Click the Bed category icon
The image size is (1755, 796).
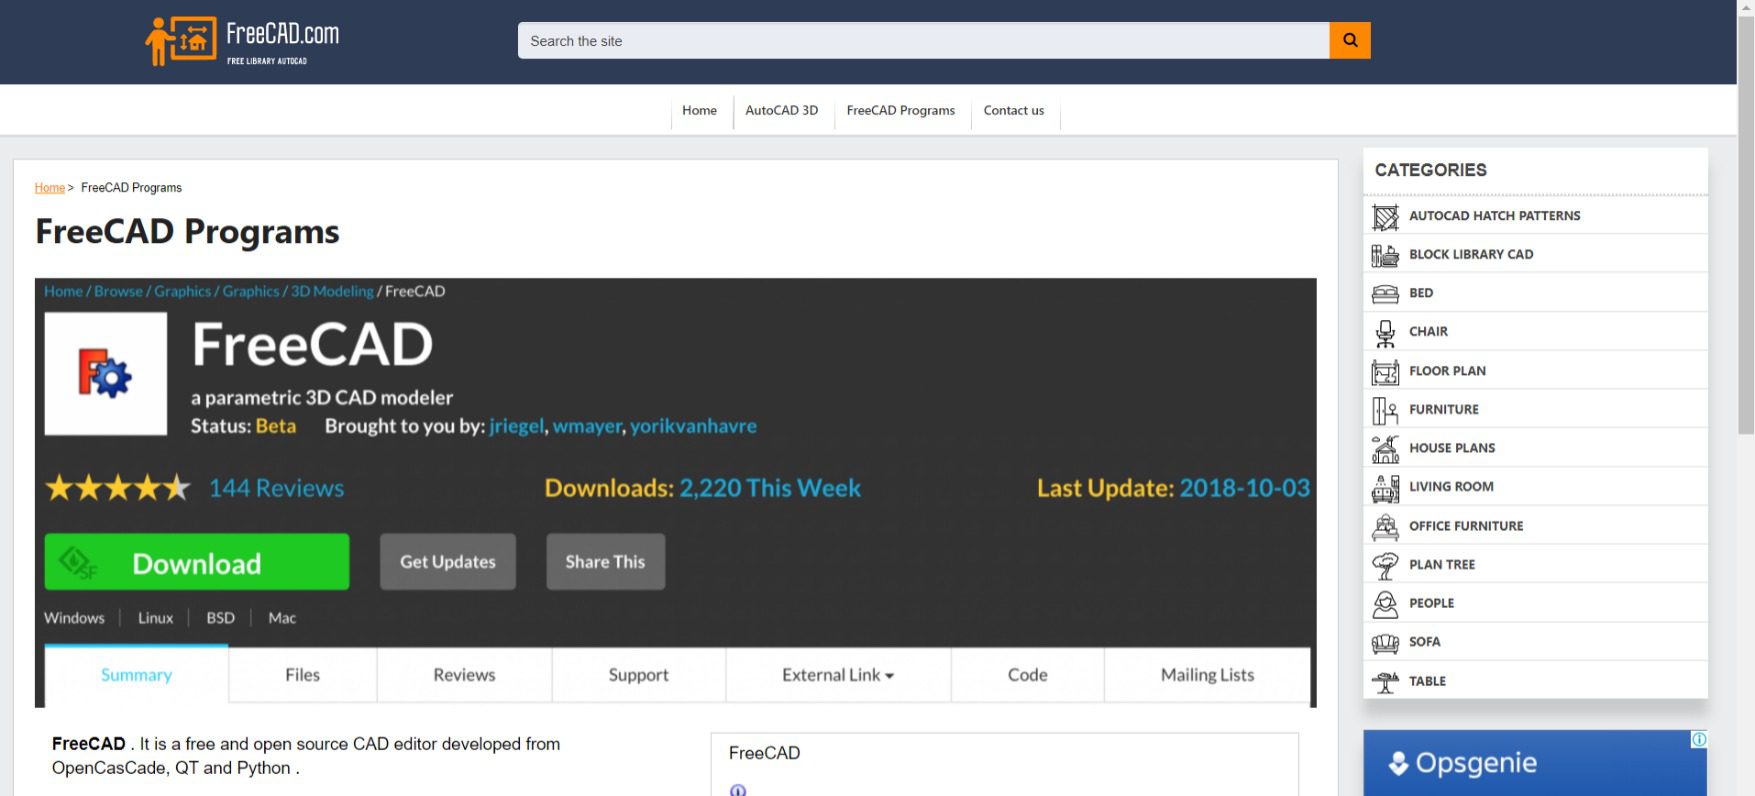[1385, 293]
